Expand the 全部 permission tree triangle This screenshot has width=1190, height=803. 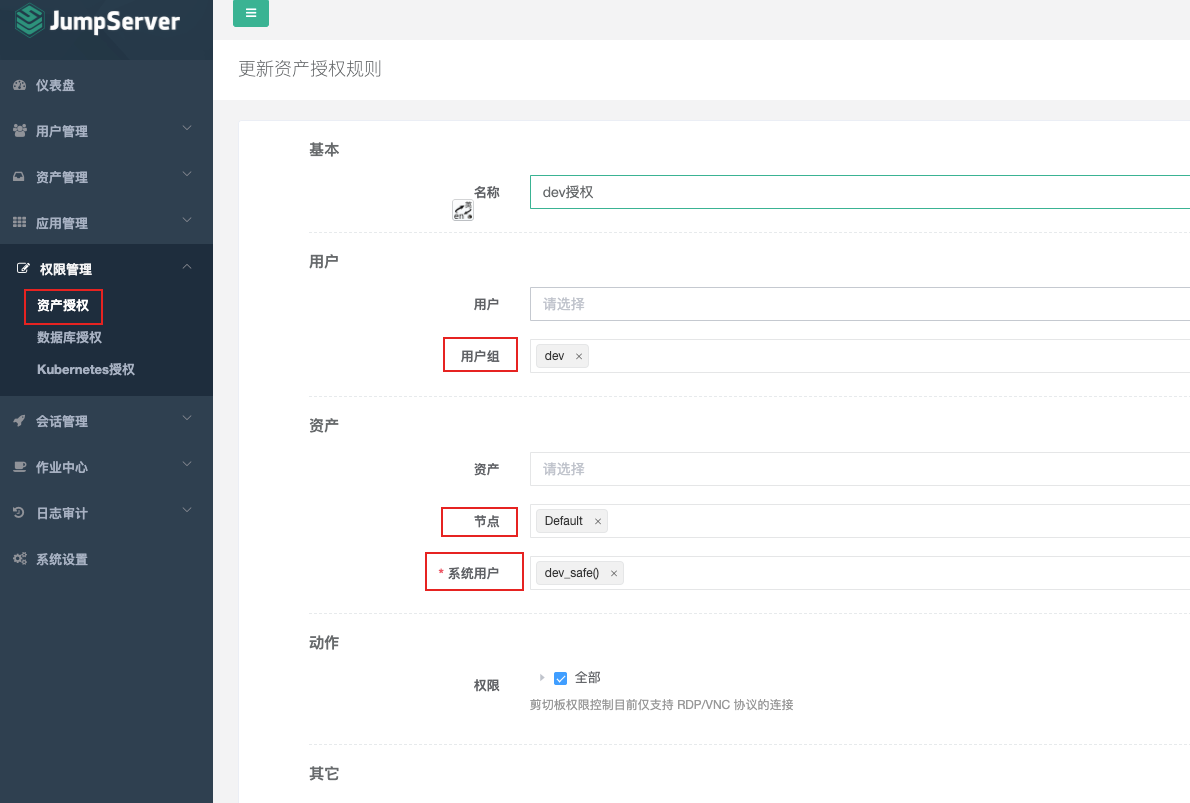click(542, 677)
